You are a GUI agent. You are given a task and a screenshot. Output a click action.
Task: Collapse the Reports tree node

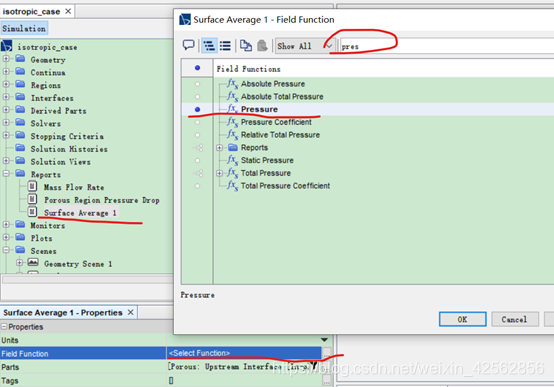pos(6,173)
